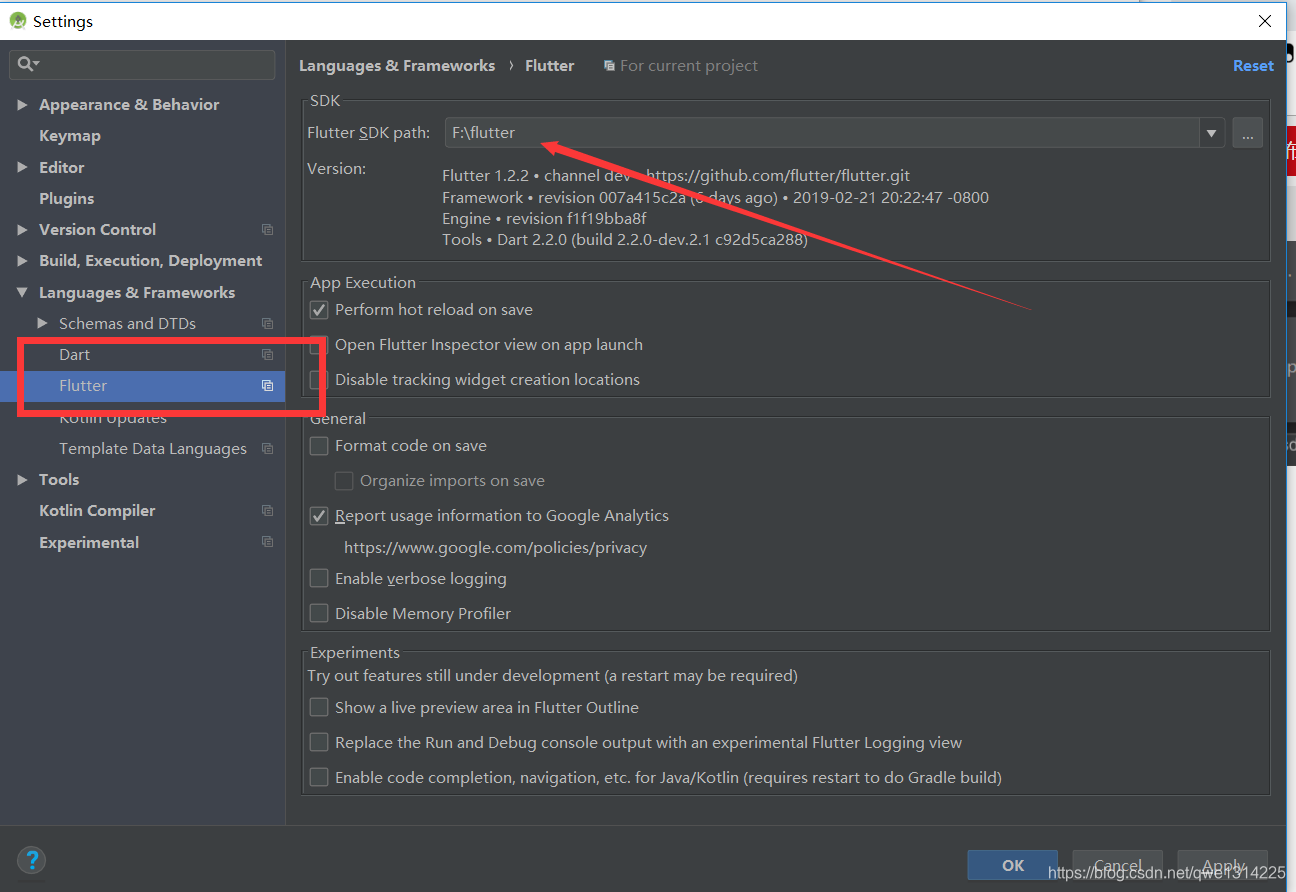This screenshot has height=892, width=1296.
Task: Select Plugins in settings tree
Action: click(x=66, y=199)
